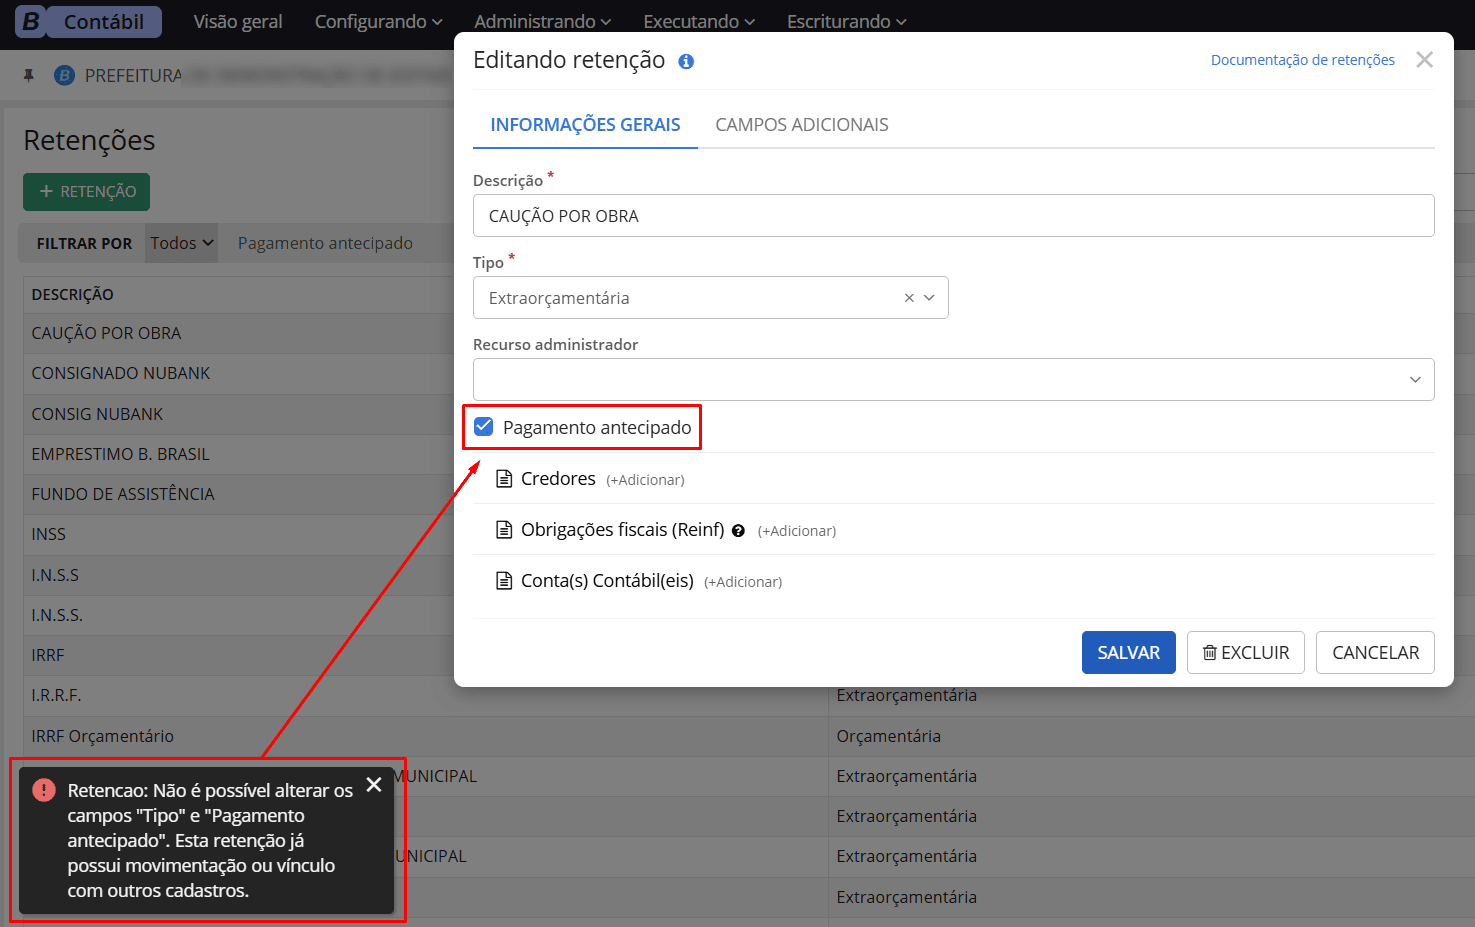1475x927 pixels.
Task: Dismiss the error notification toast
Action: 374,785
